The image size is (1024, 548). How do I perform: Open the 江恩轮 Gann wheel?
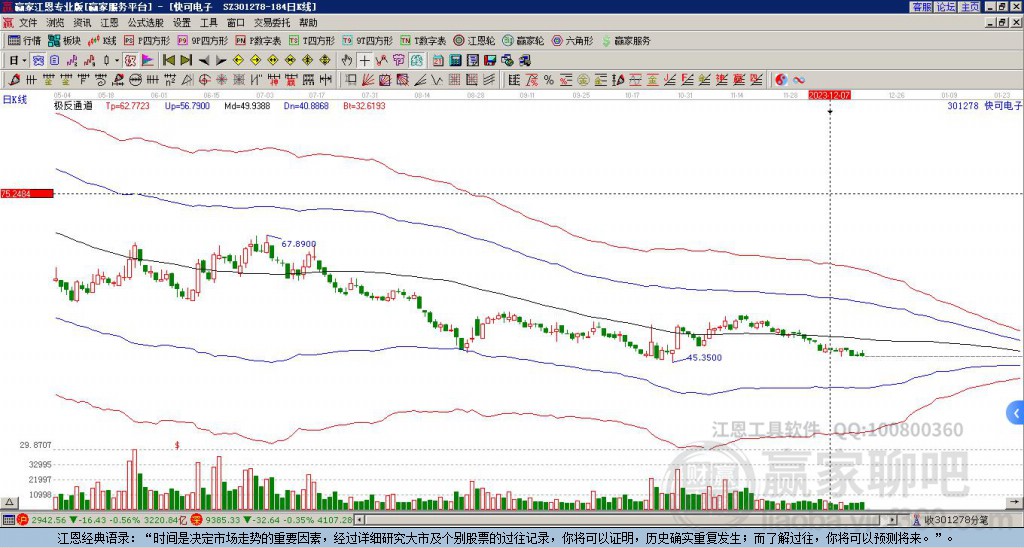coord(474,40)
